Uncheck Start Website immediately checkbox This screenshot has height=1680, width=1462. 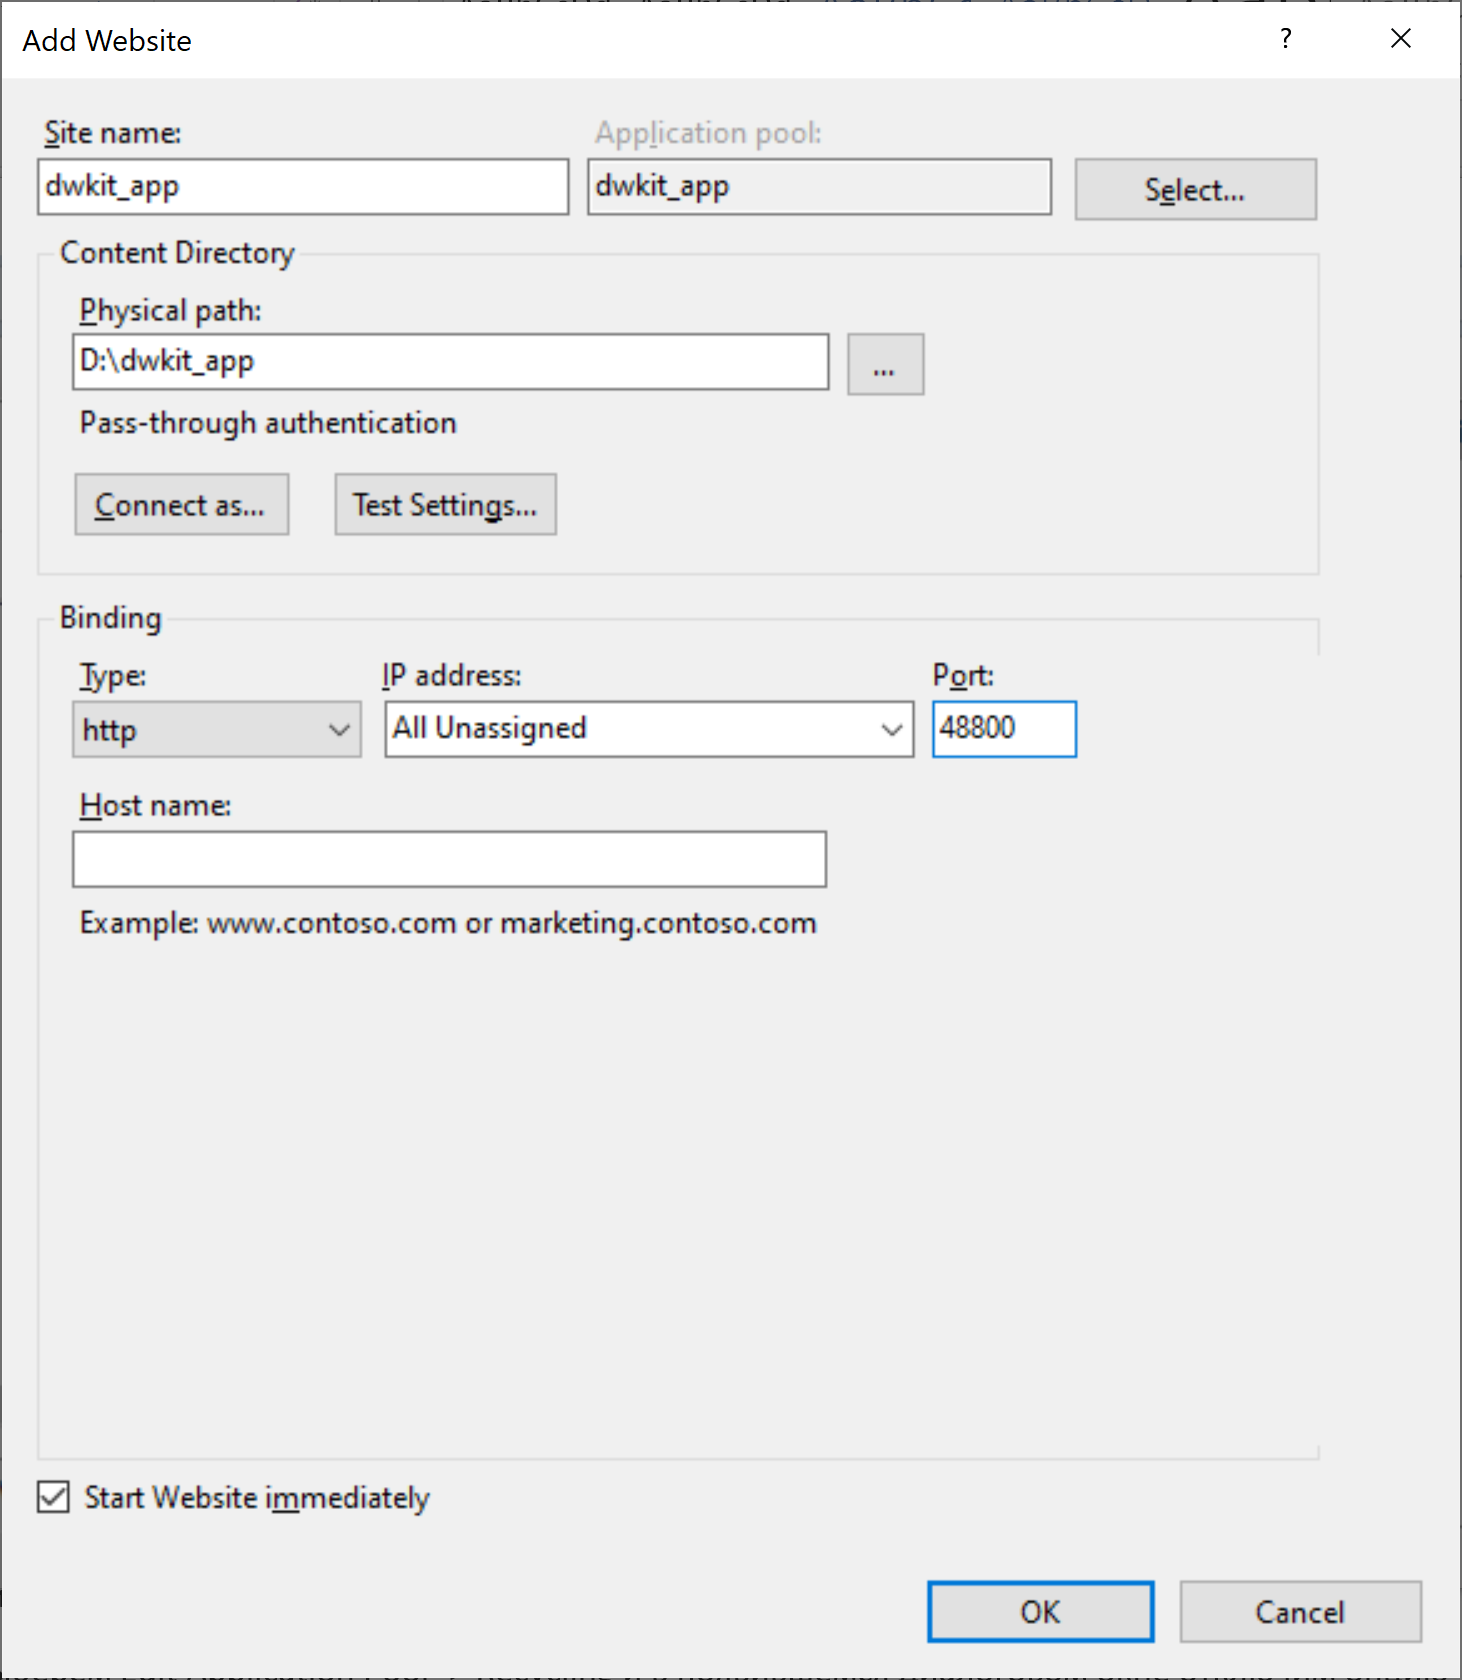(53, 1497)
